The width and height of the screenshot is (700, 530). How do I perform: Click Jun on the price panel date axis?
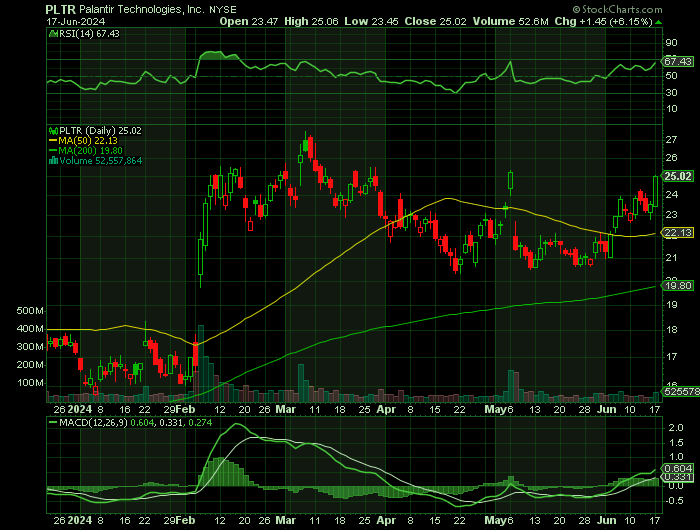click(606, 409)
